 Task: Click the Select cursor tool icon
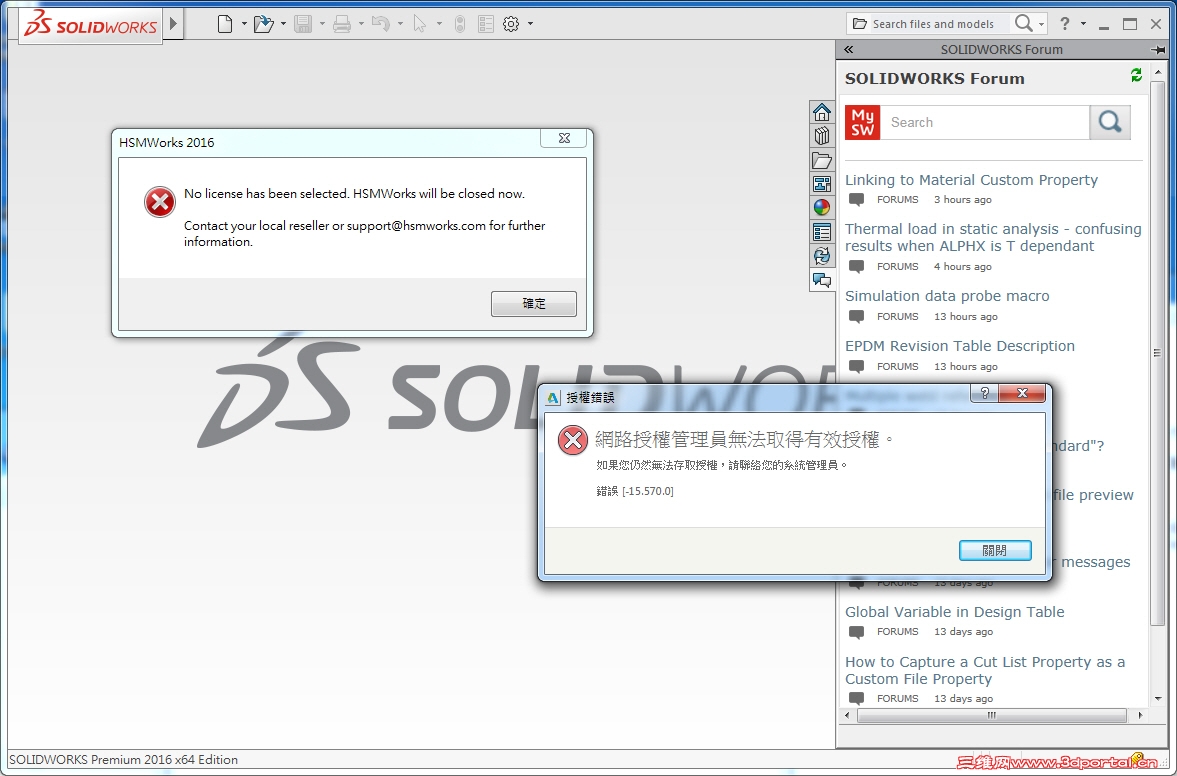click(x=420, y=24)
